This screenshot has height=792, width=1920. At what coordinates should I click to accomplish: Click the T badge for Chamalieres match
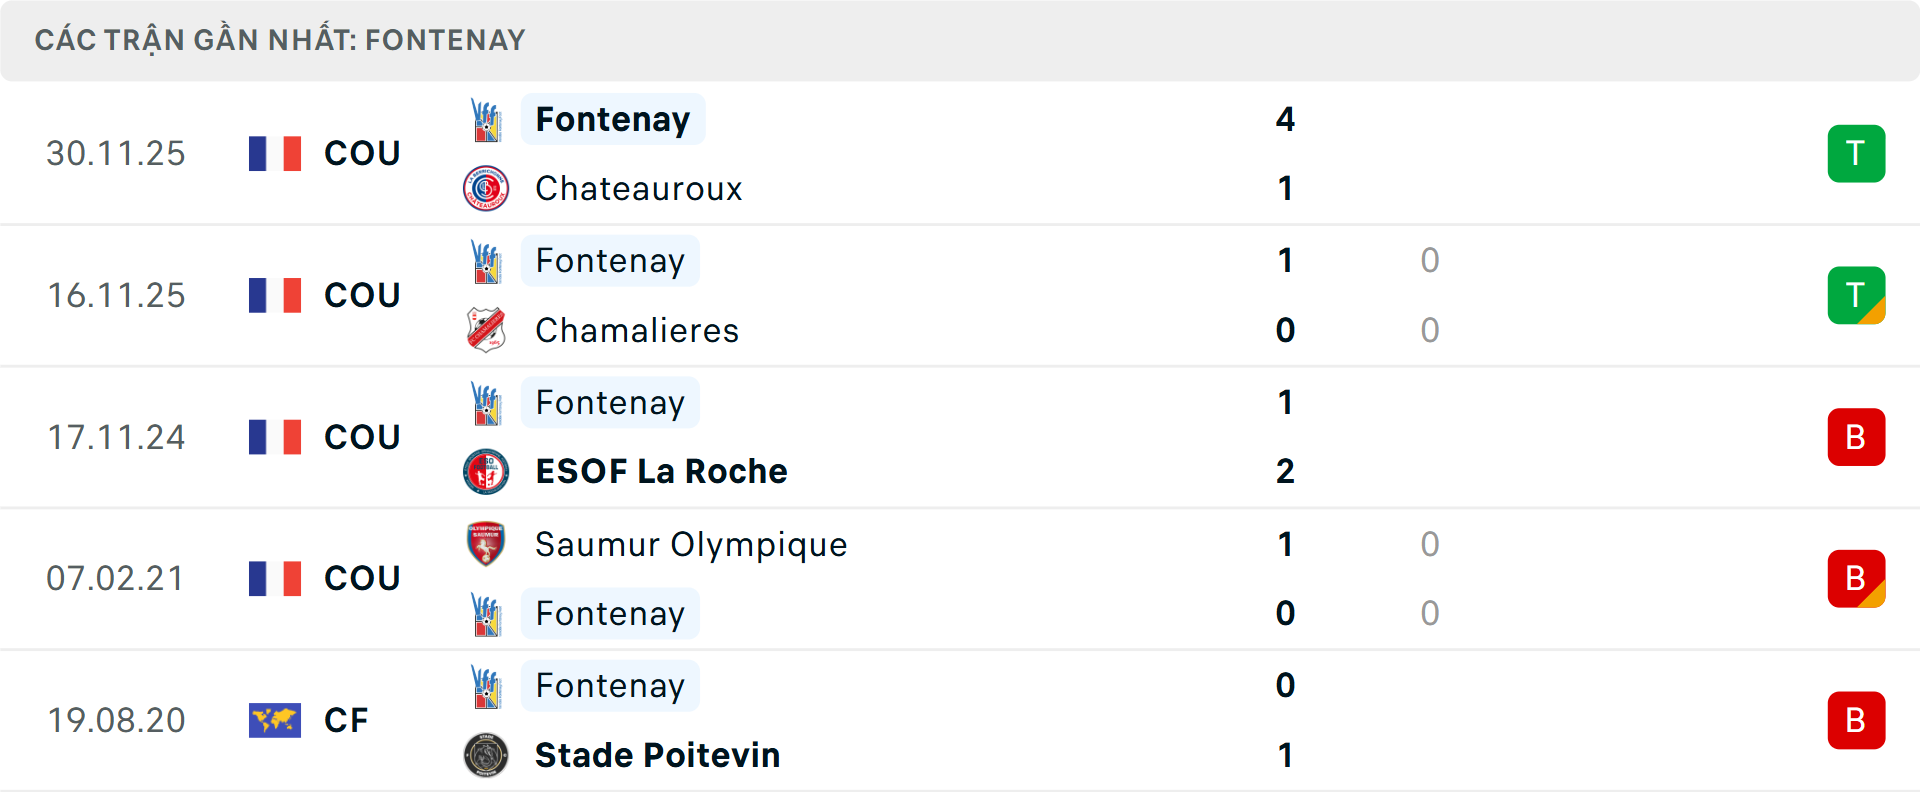coord(1856,295)
